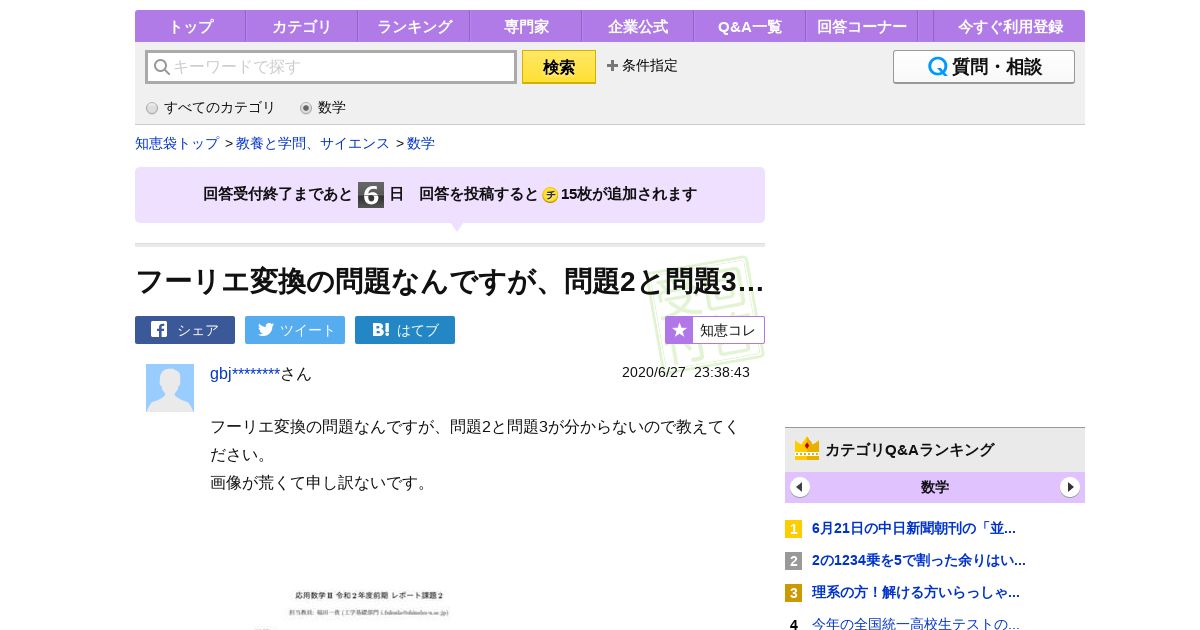Click the Hatena B! icon
This screenshot has width=1200, height=630.
tap(381, 329)
